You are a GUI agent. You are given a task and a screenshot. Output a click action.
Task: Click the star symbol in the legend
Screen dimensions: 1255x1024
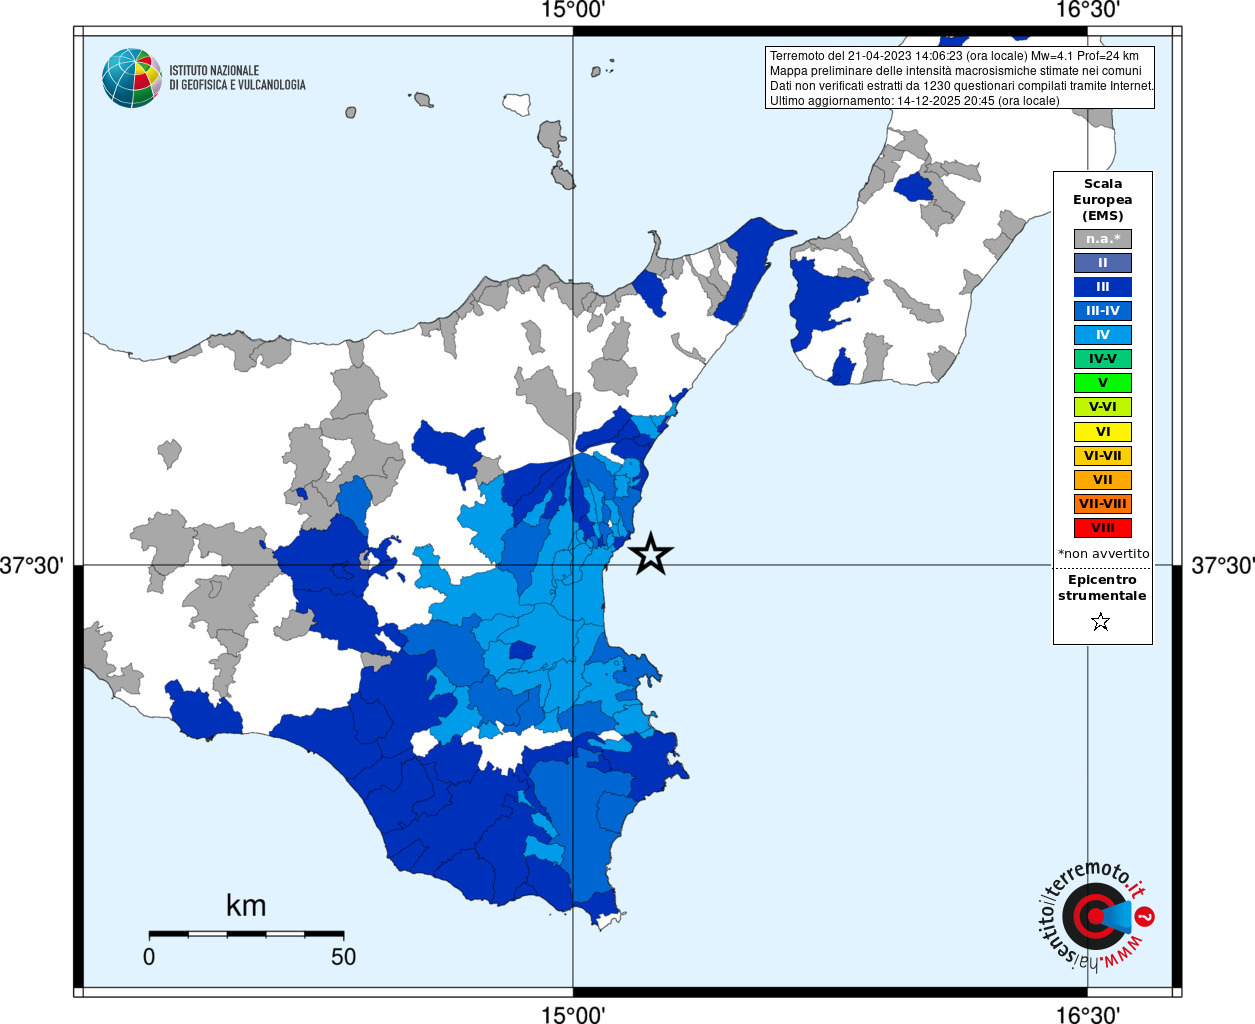[1101, 622]
